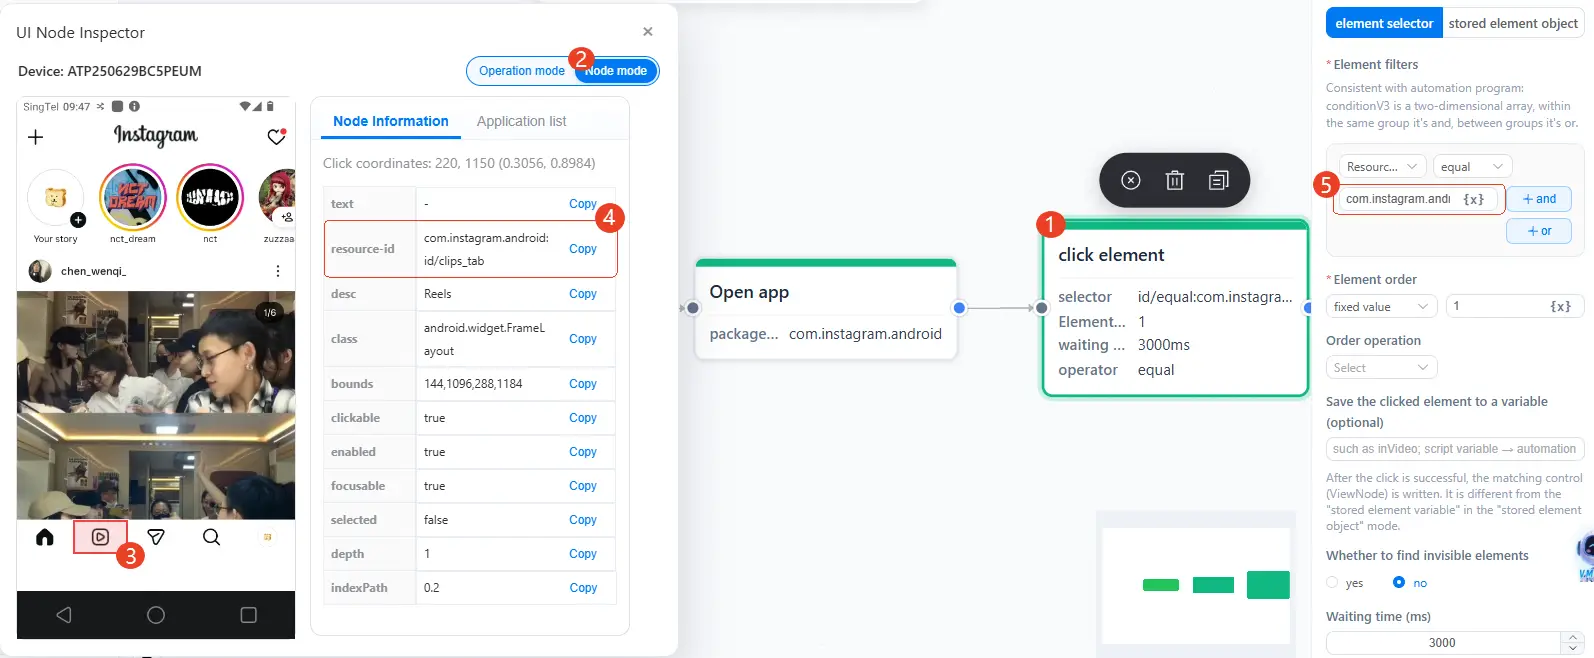Tap the Reels tab icon in phone preview

tap(100, 537)
